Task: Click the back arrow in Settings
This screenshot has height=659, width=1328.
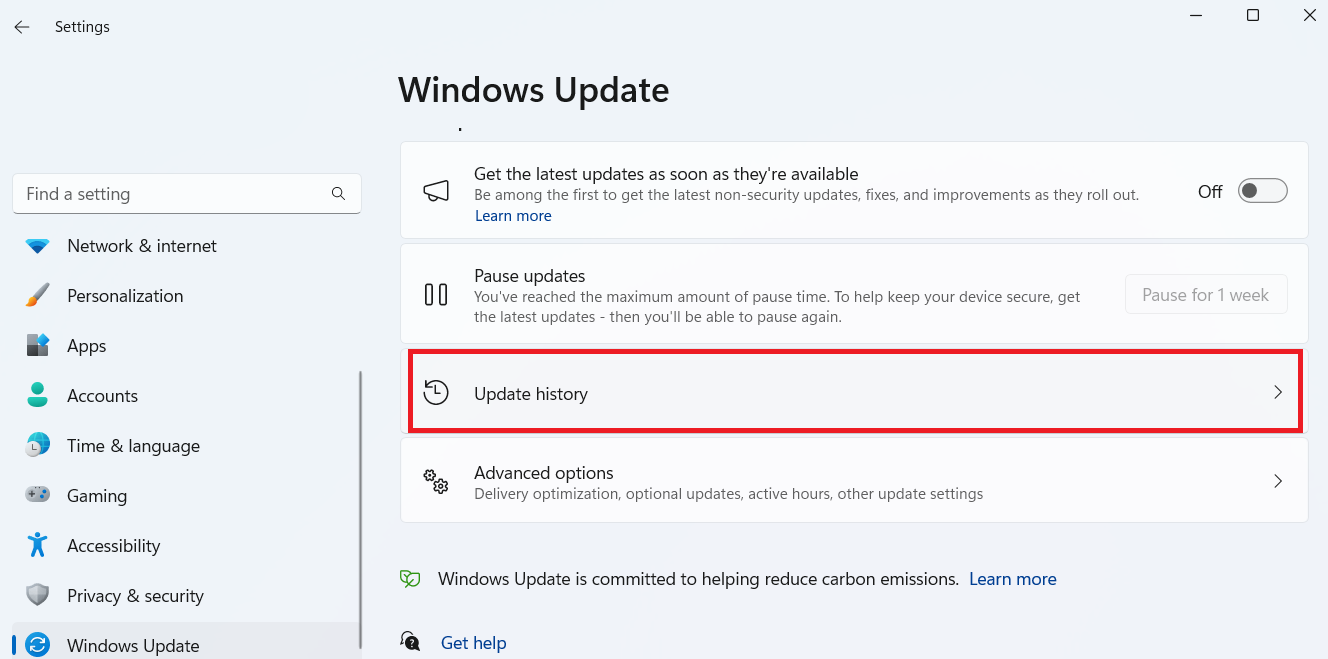Action: [22, 27]
